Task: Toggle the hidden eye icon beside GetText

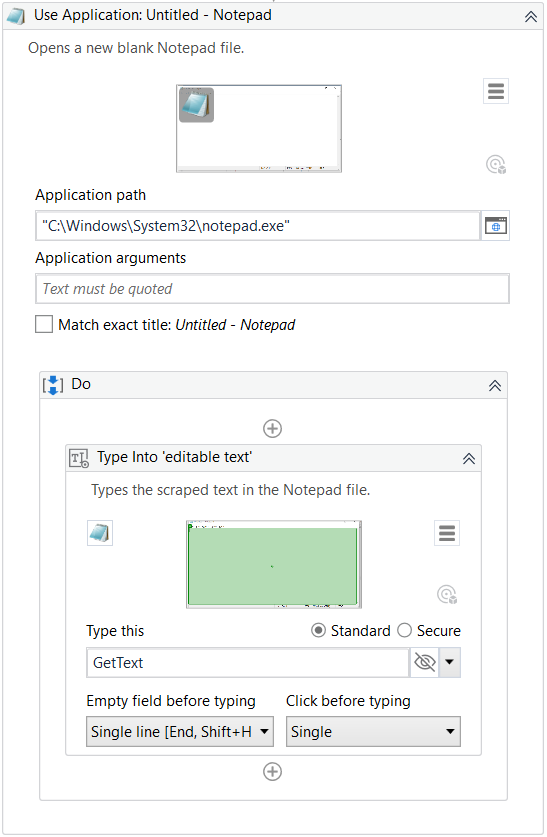Action: pyautogui.click(x=425, y=663)
